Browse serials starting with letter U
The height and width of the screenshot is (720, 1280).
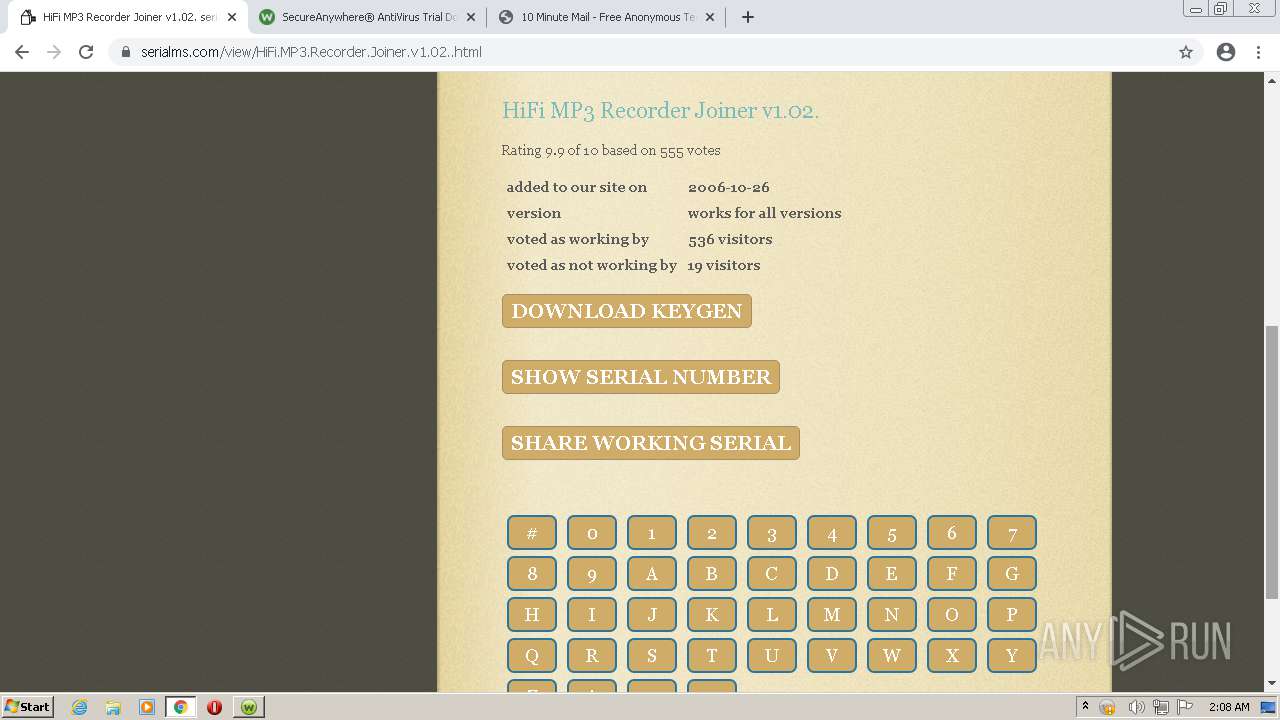772,656
